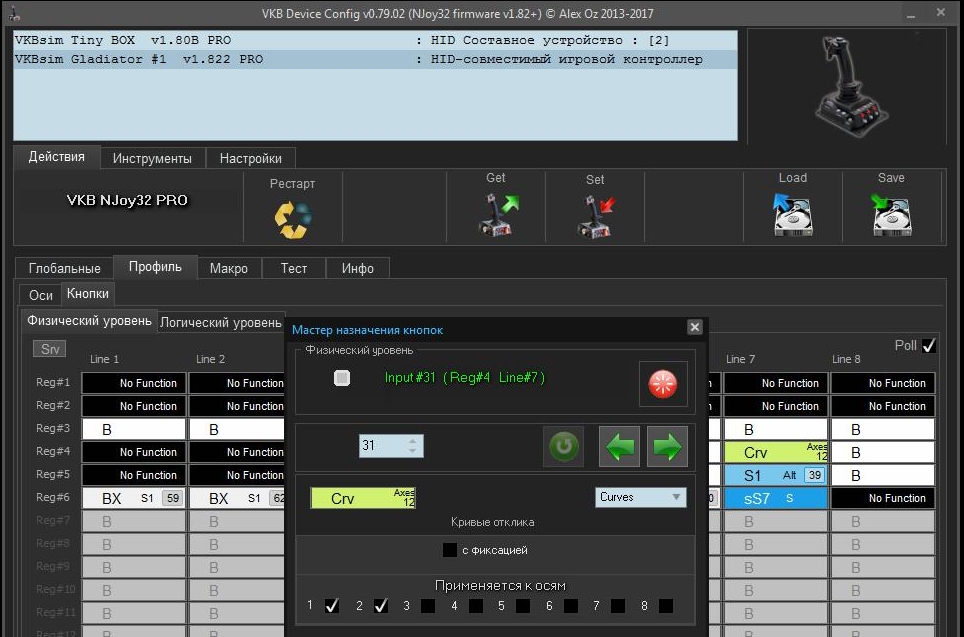Click the Save disk icon
Viewport: 964px width, 637px height.
tap(891, 215)
